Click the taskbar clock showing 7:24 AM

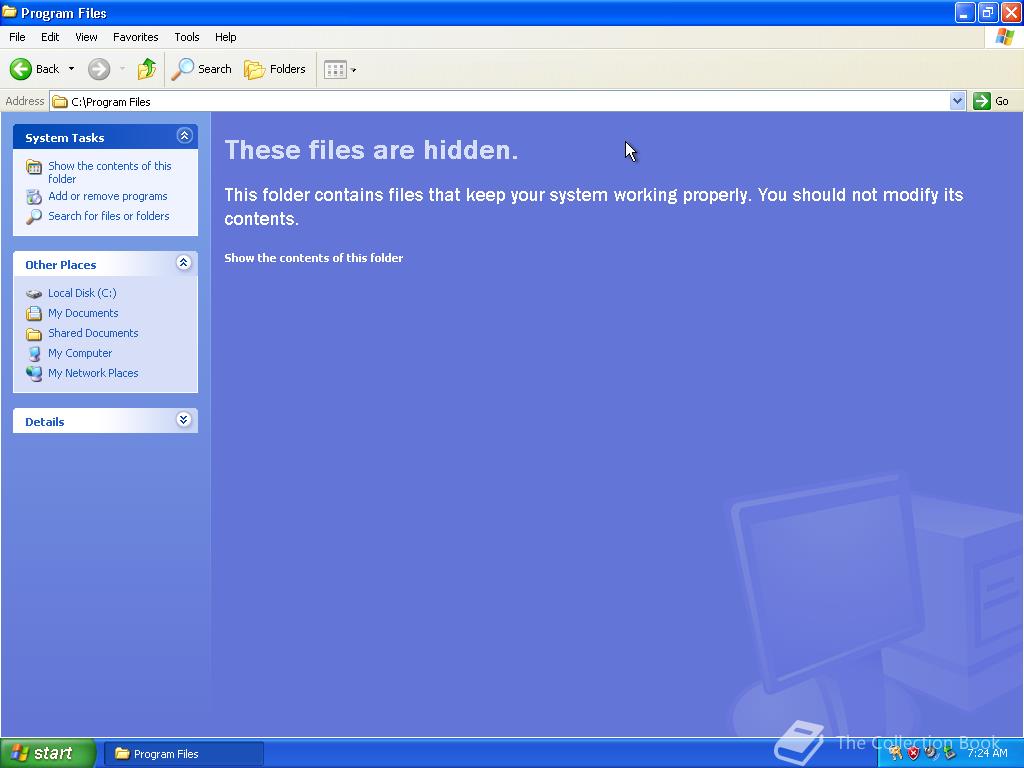987,753
